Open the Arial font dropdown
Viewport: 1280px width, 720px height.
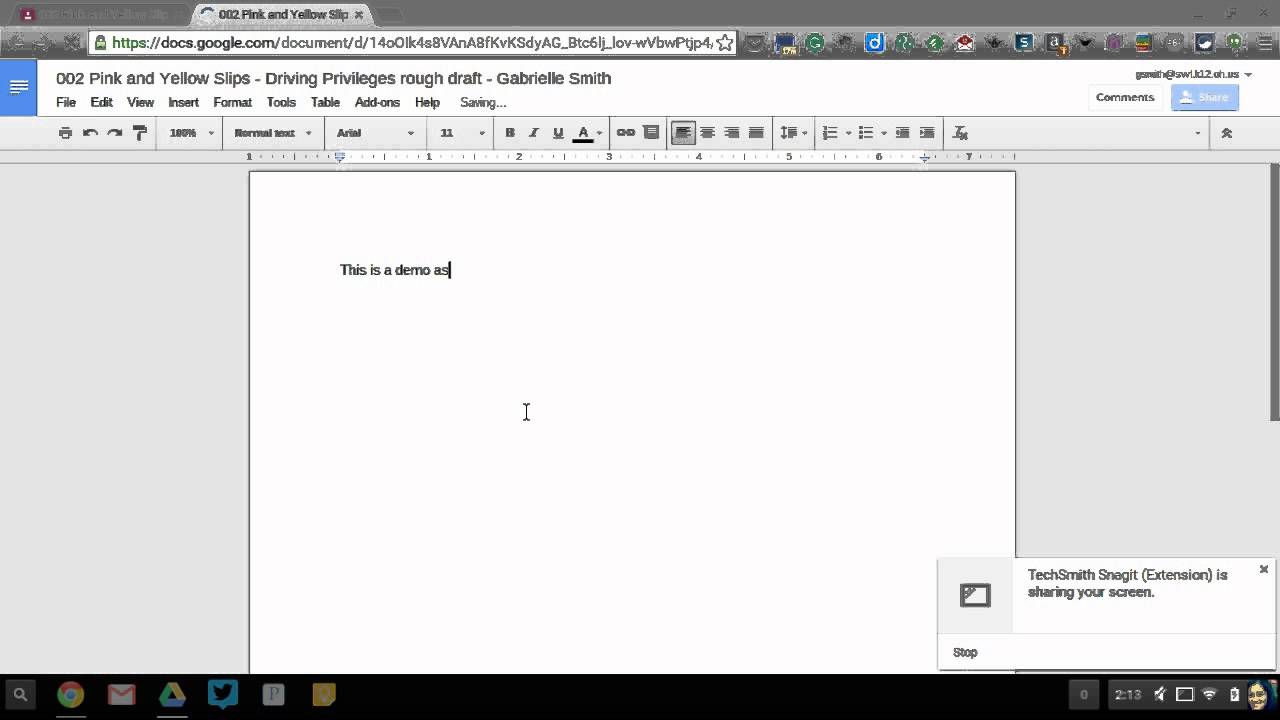[375, 133]
